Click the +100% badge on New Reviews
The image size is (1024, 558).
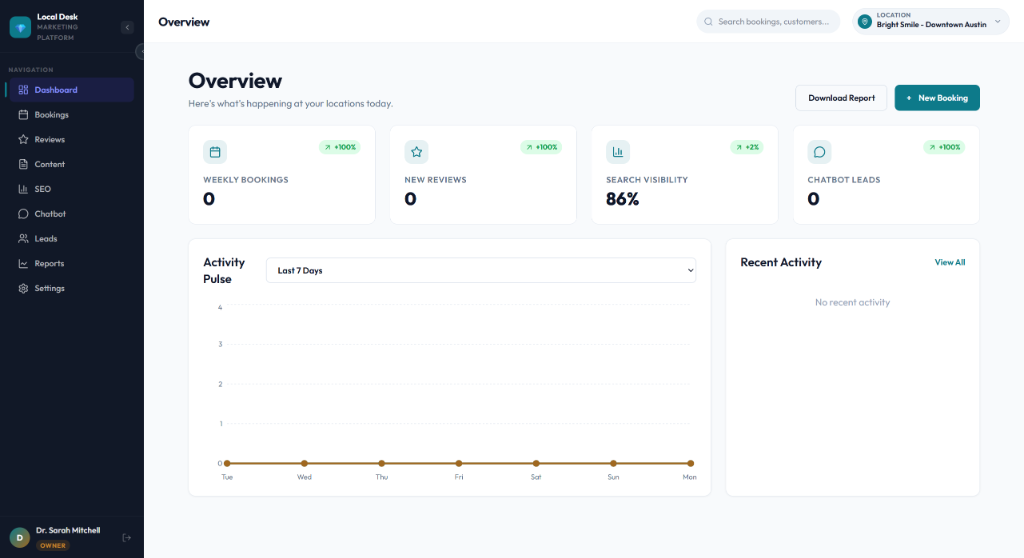541,148
